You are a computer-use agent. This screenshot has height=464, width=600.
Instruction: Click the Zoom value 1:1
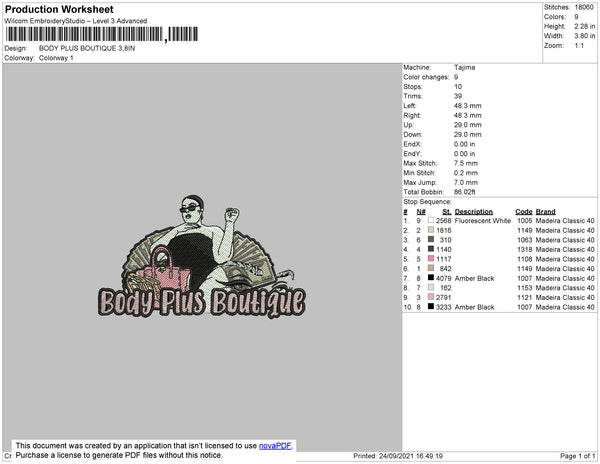579,46
